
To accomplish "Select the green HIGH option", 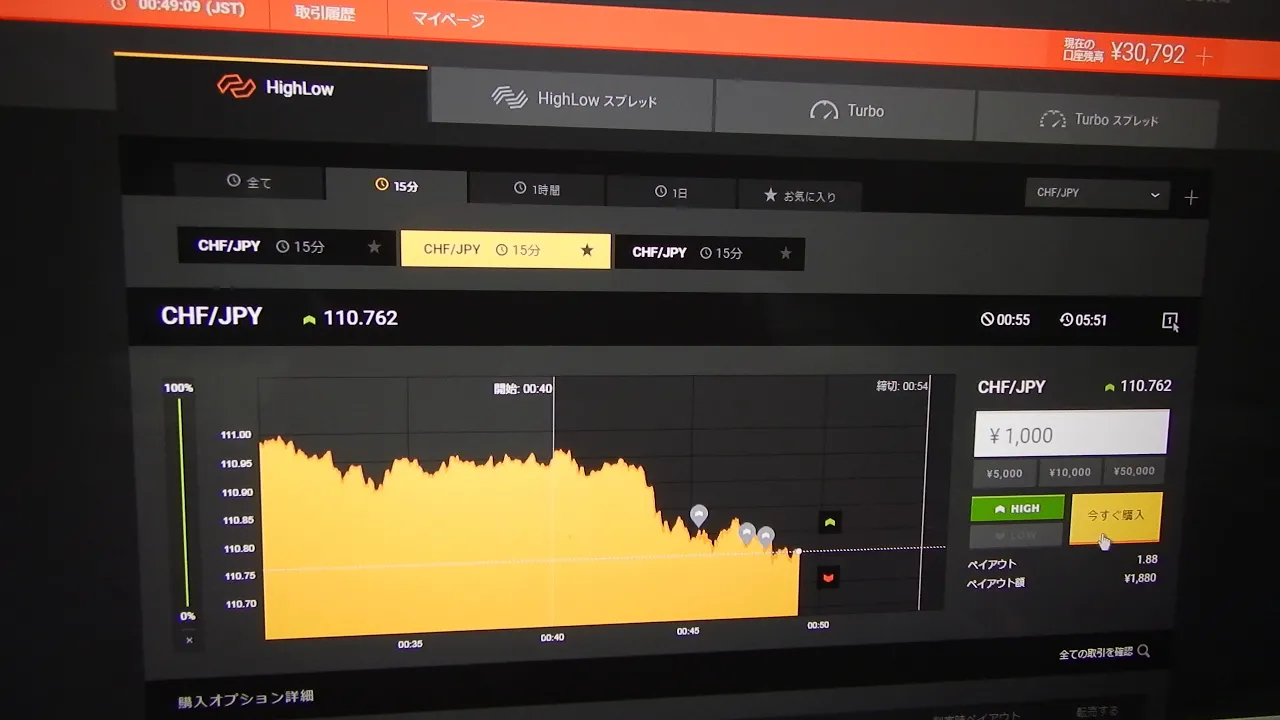I will point(1017,508).
